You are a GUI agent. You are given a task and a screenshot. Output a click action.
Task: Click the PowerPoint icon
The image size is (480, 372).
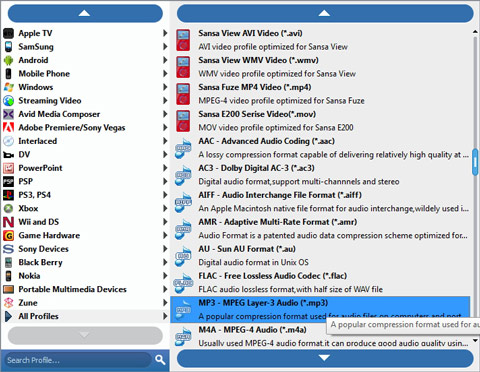point(8,168)
